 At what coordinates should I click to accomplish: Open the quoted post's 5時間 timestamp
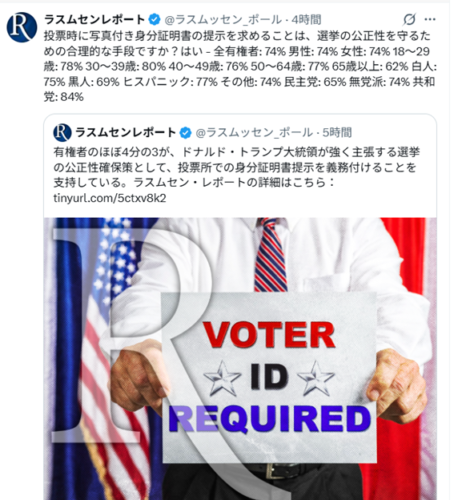click(337, 133)
